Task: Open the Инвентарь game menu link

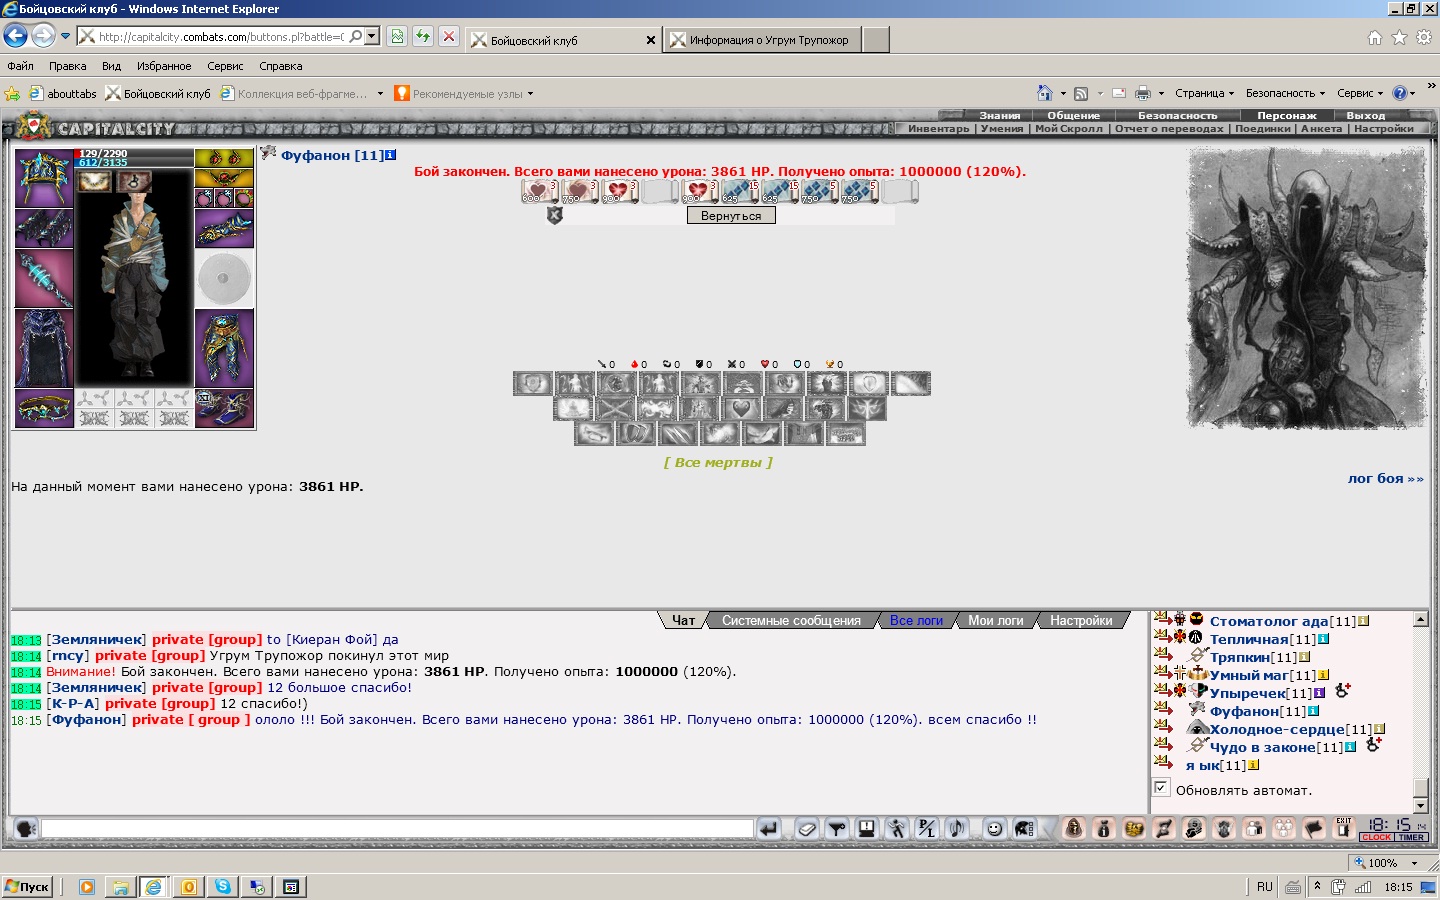Action: (x=938, y=128)
